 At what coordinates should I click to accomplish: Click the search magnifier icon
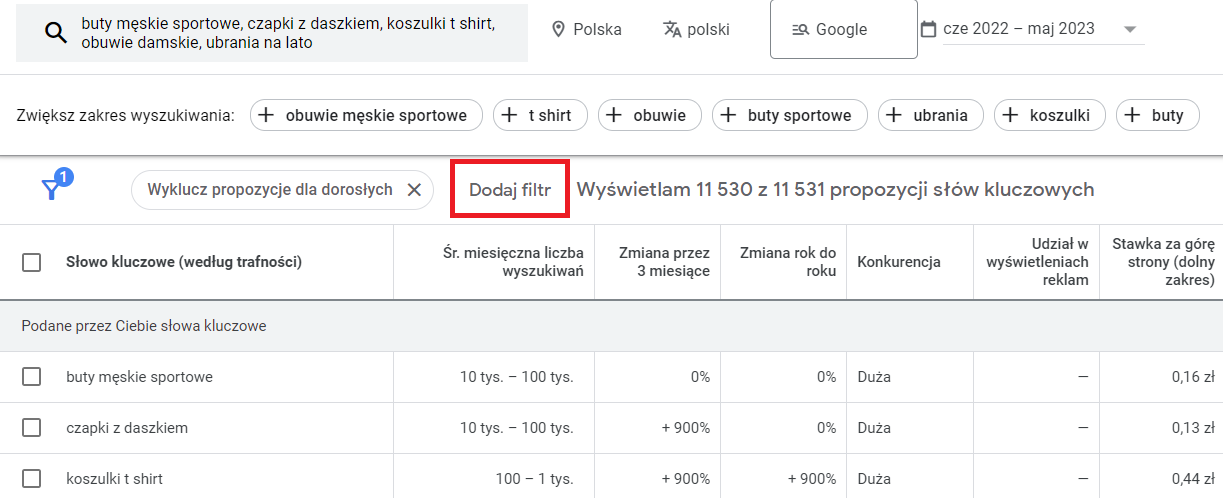[56, 33]
